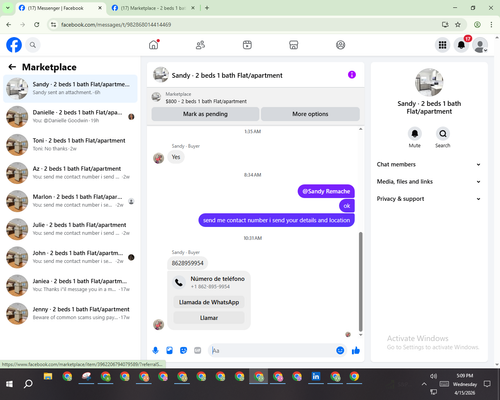This screenshot has width=500, height=400.
Task: Click the message input field Aa
Action: tap(277, 350)
